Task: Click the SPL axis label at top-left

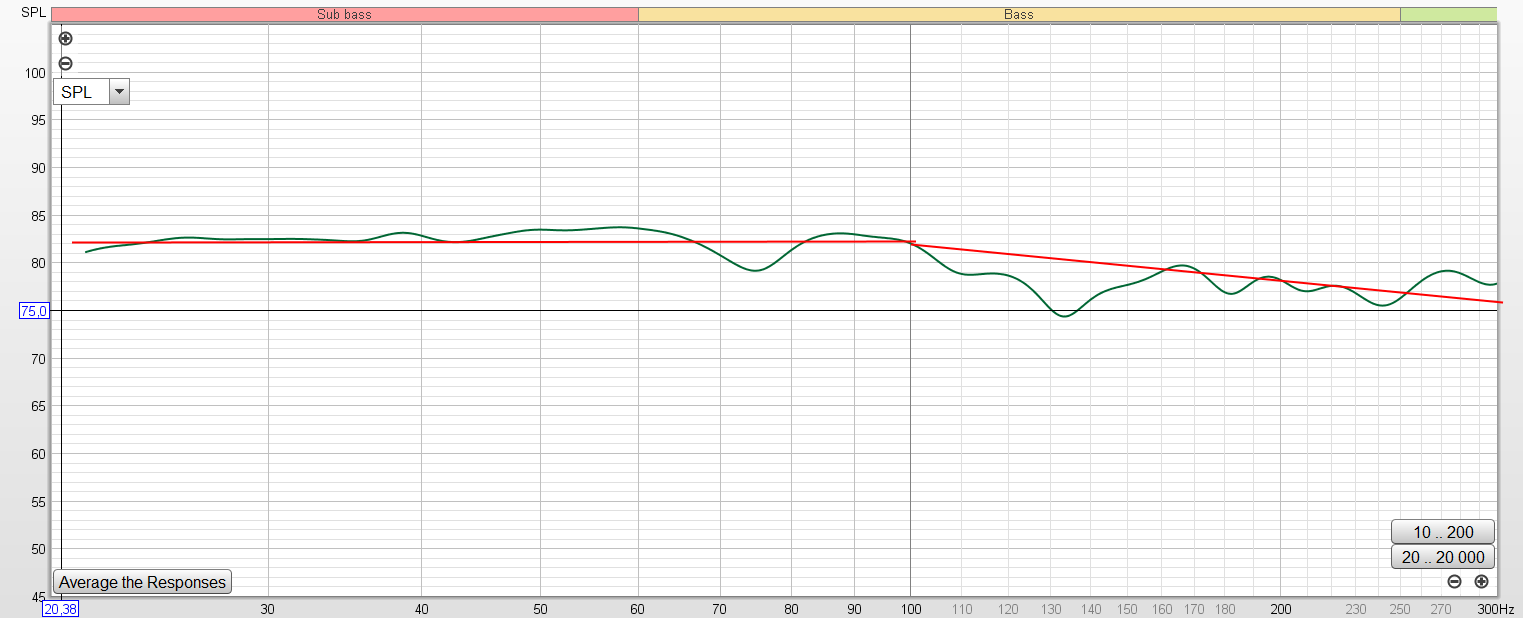Action: pos(34,13)
